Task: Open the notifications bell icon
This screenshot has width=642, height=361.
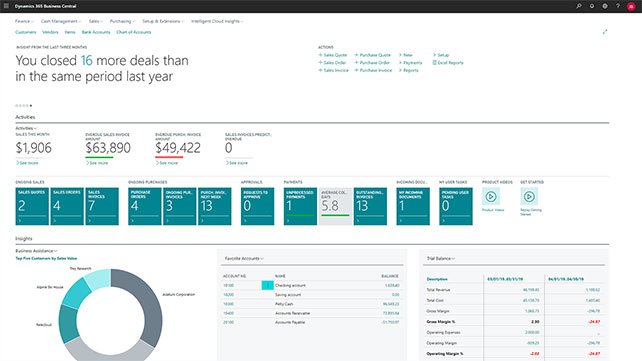Action: 592,6
